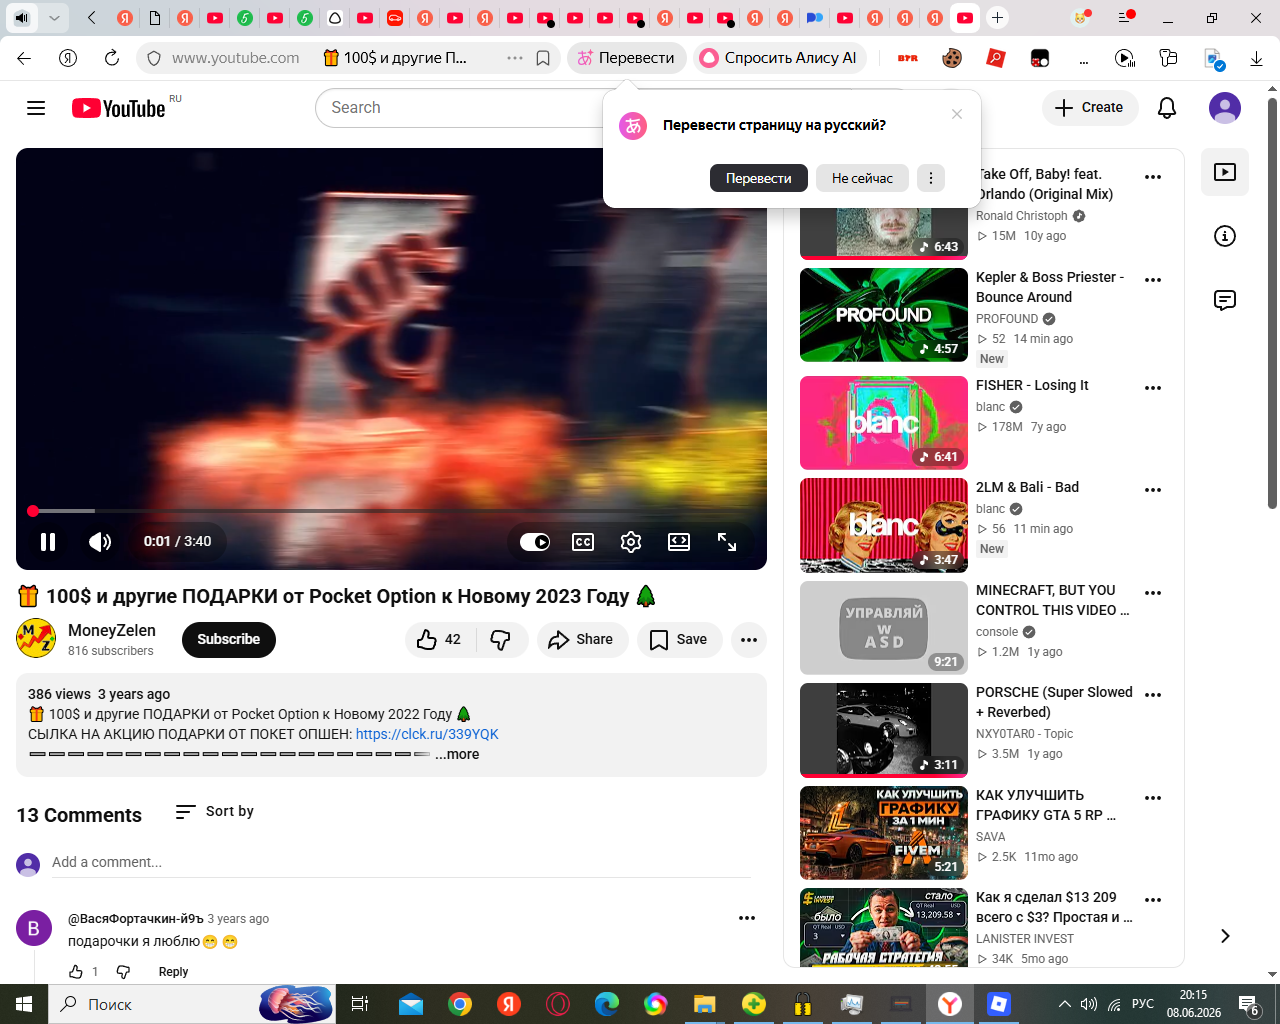Open menu for 2LM & Bali - Bad video
Viewport: 1280px width, 1024px height.
(1153, 490)
